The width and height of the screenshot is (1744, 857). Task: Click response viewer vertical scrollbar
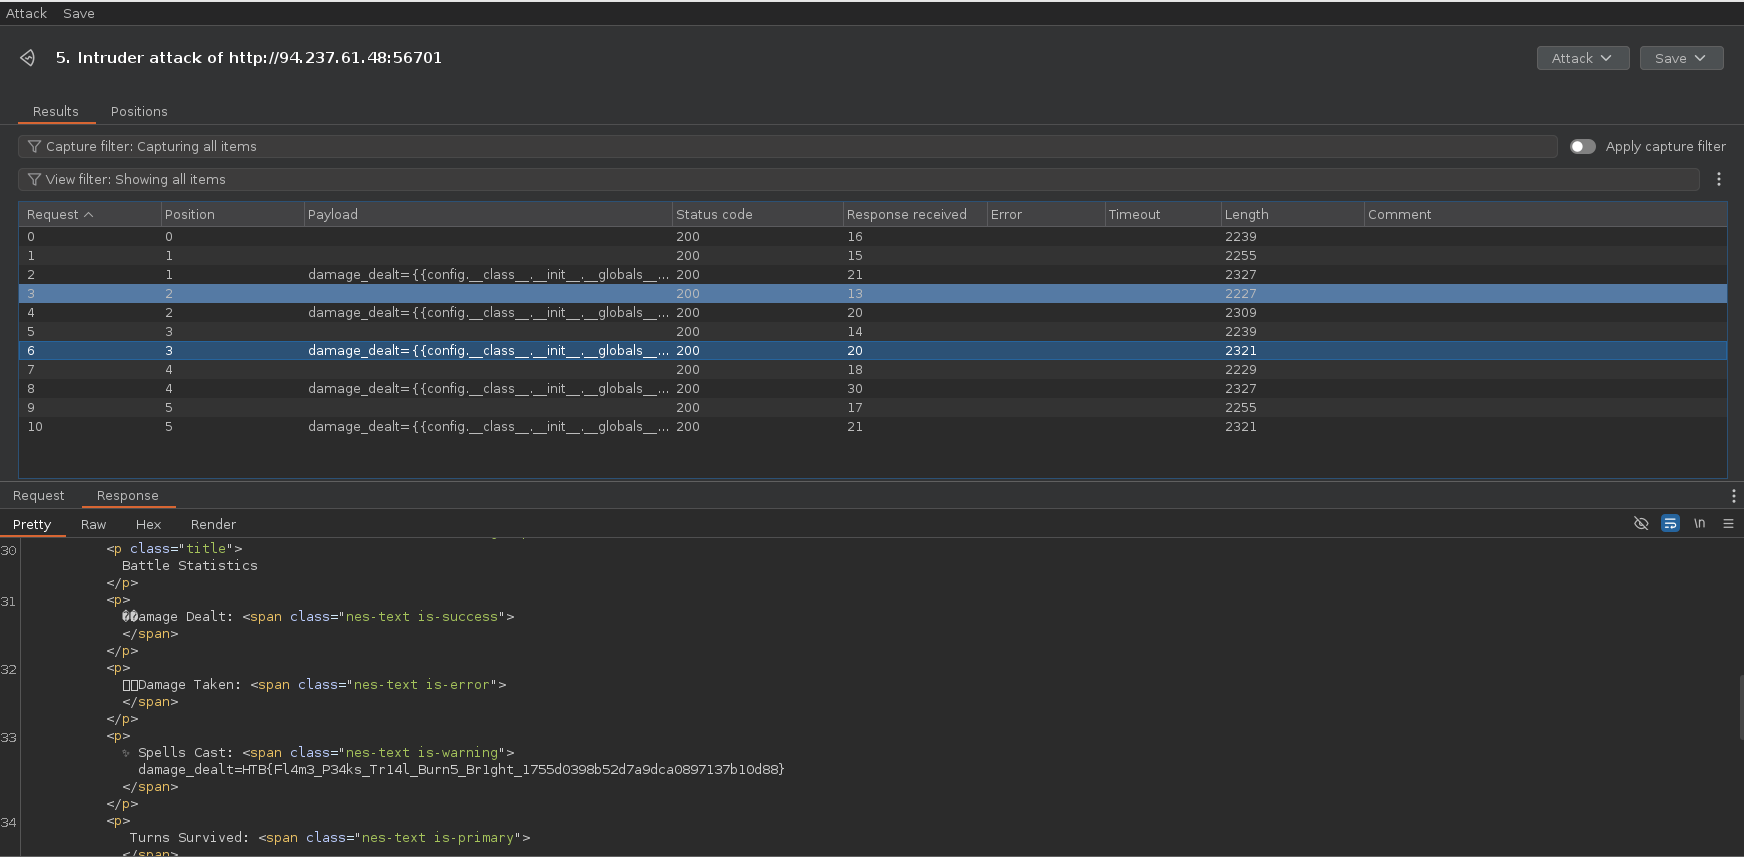[x=1740, y=707]
